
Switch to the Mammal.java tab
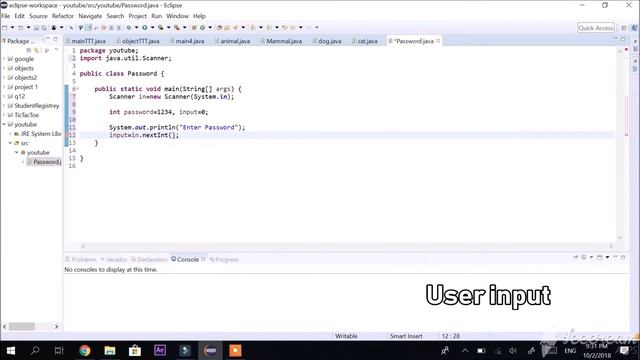click(x=281, y=41)
